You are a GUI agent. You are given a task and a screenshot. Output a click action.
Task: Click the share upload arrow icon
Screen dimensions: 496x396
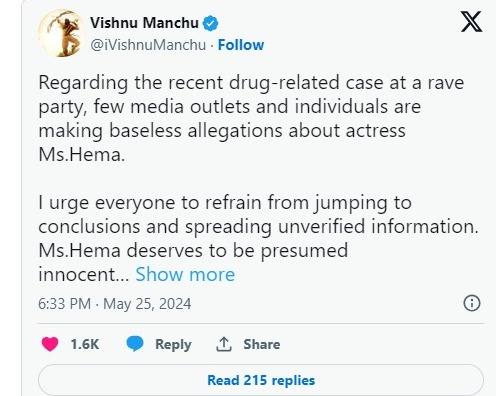point(224,344)
